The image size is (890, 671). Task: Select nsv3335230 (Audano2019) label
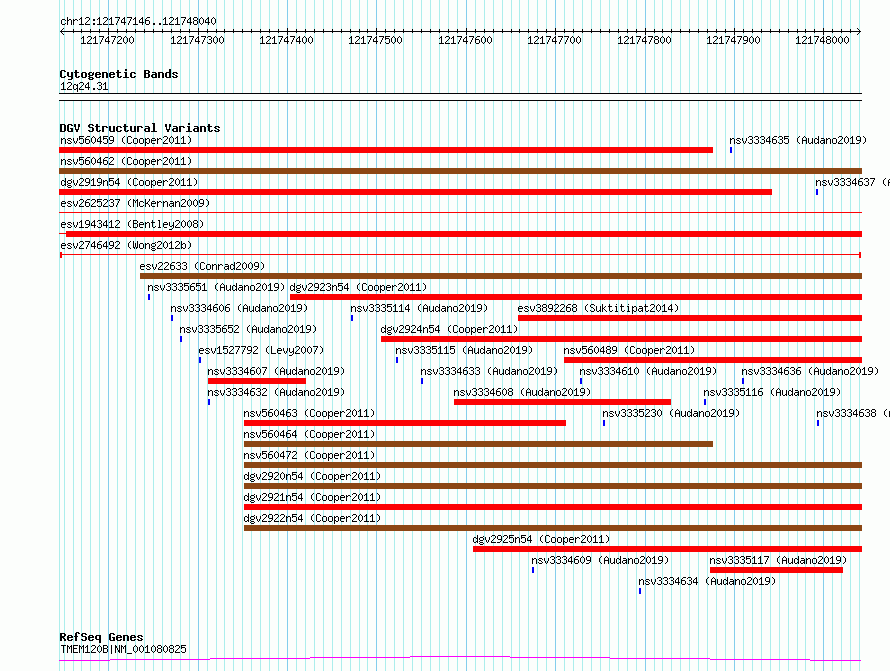pos(671,413)
